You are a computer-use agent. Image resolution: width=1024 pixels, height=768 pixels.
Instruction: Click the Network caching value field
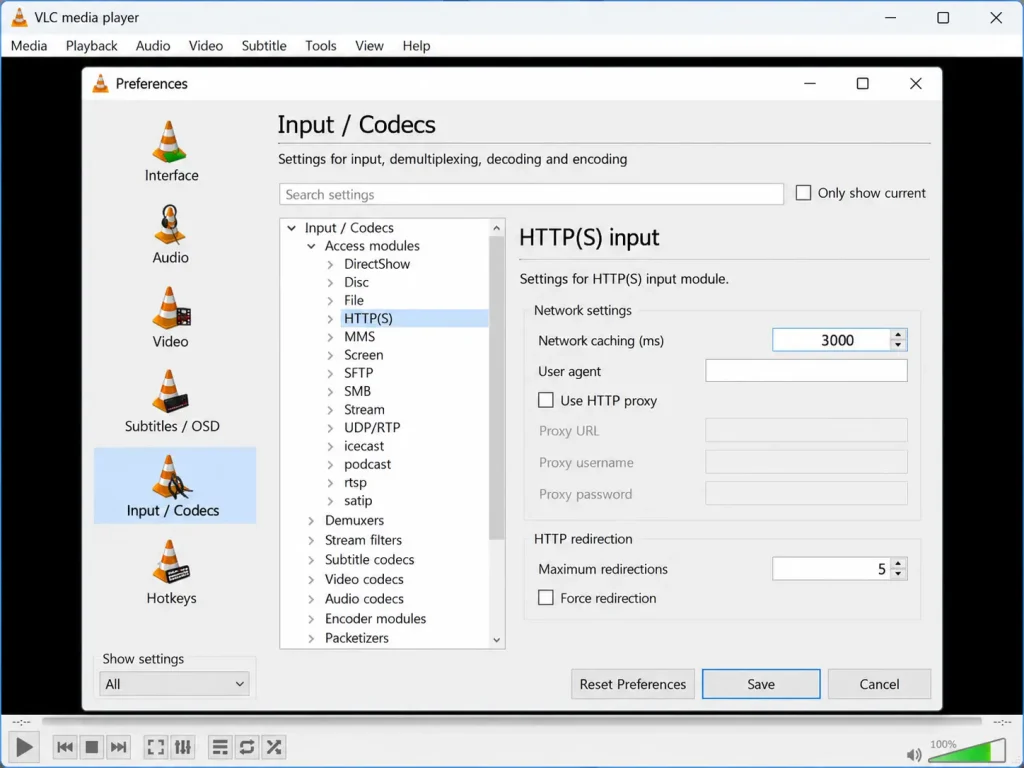[831, 340]
